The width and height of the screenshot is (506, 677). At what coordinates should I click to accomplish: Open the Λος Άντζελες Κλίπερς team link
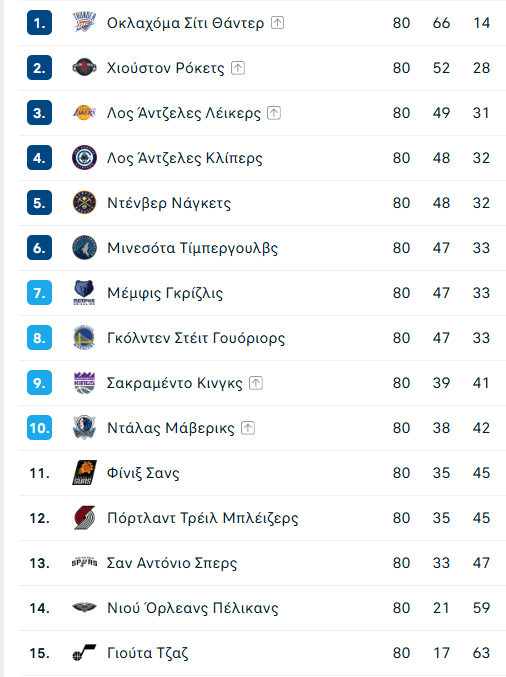185,158
